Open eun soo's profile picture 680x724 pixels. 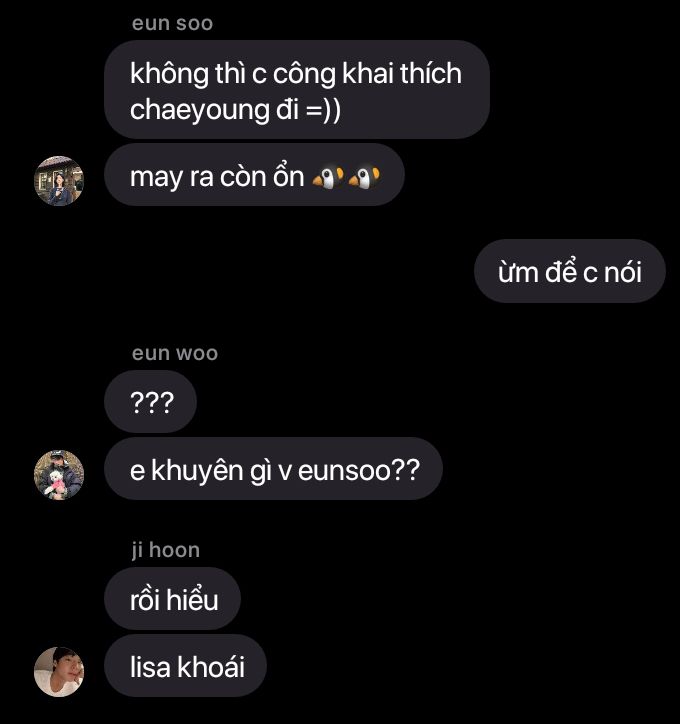59,181
